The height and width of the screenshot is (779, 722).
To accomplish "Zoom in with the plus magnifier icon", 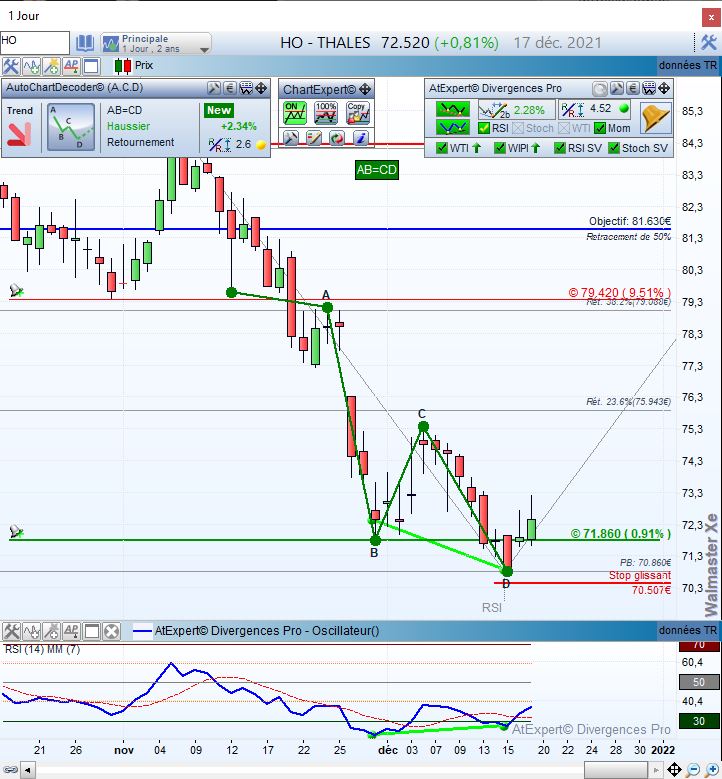I will tap(712, 770).
